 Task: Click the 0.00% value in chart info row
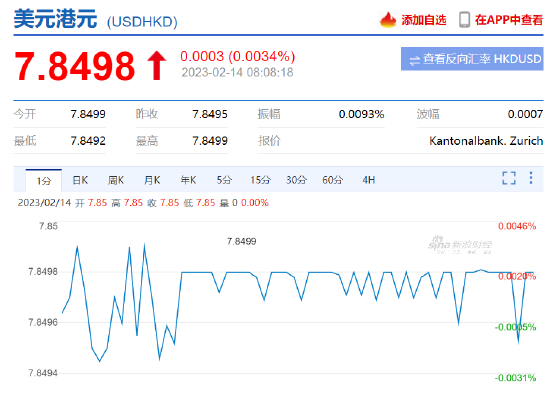tap(255, 203)
